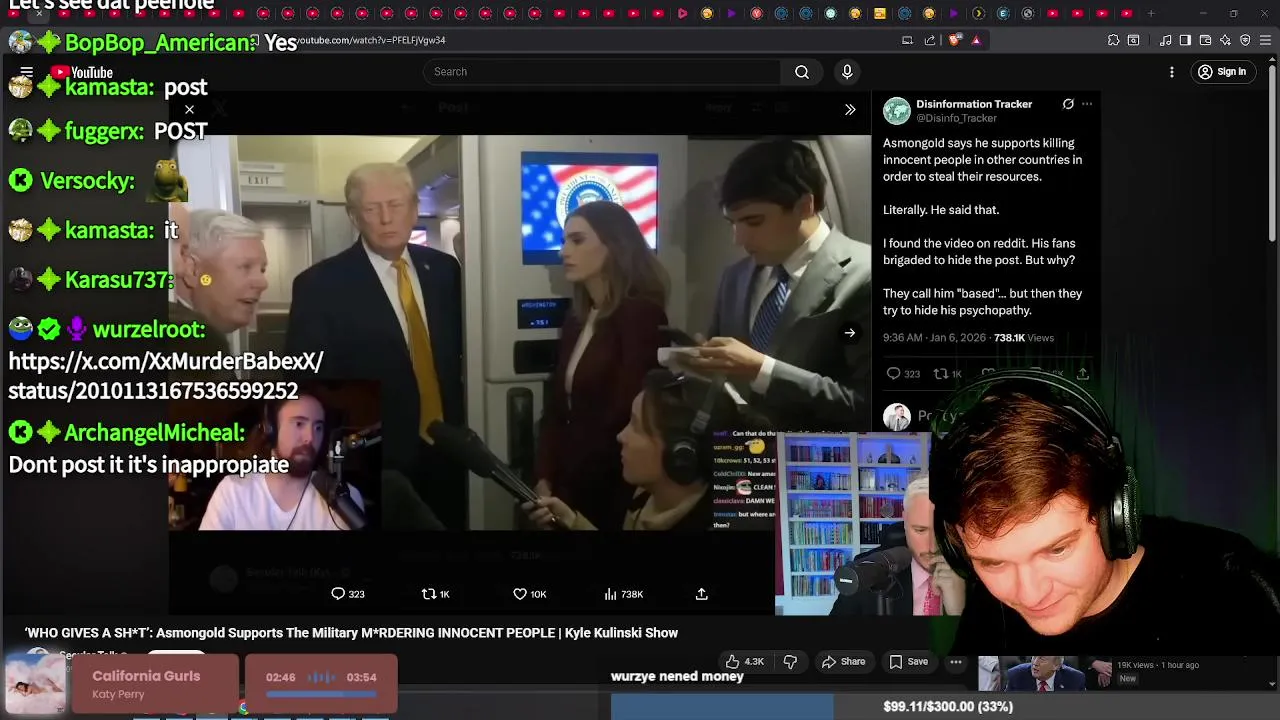
Task: Open tweet more options ellipsis
Action: [1087, 104]
